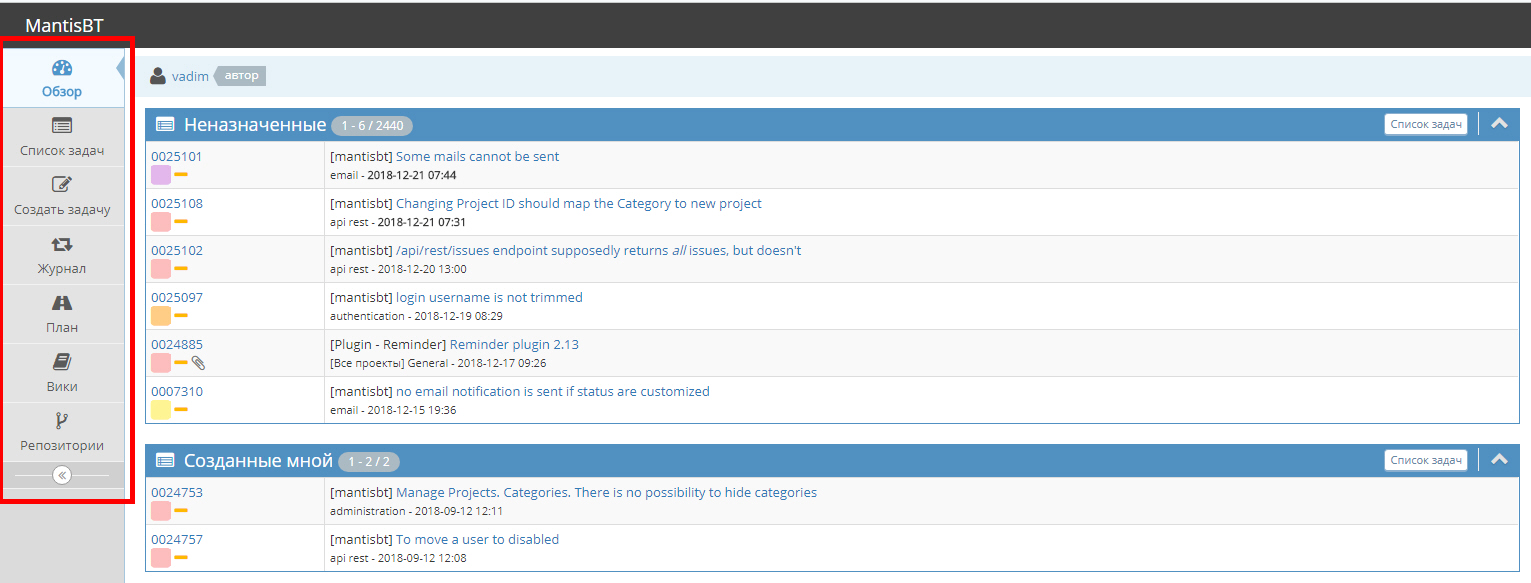Open the Список задач sidebar icon
Image resolution: width=1531 pixels, height=583 pixels.
[62, 126]
